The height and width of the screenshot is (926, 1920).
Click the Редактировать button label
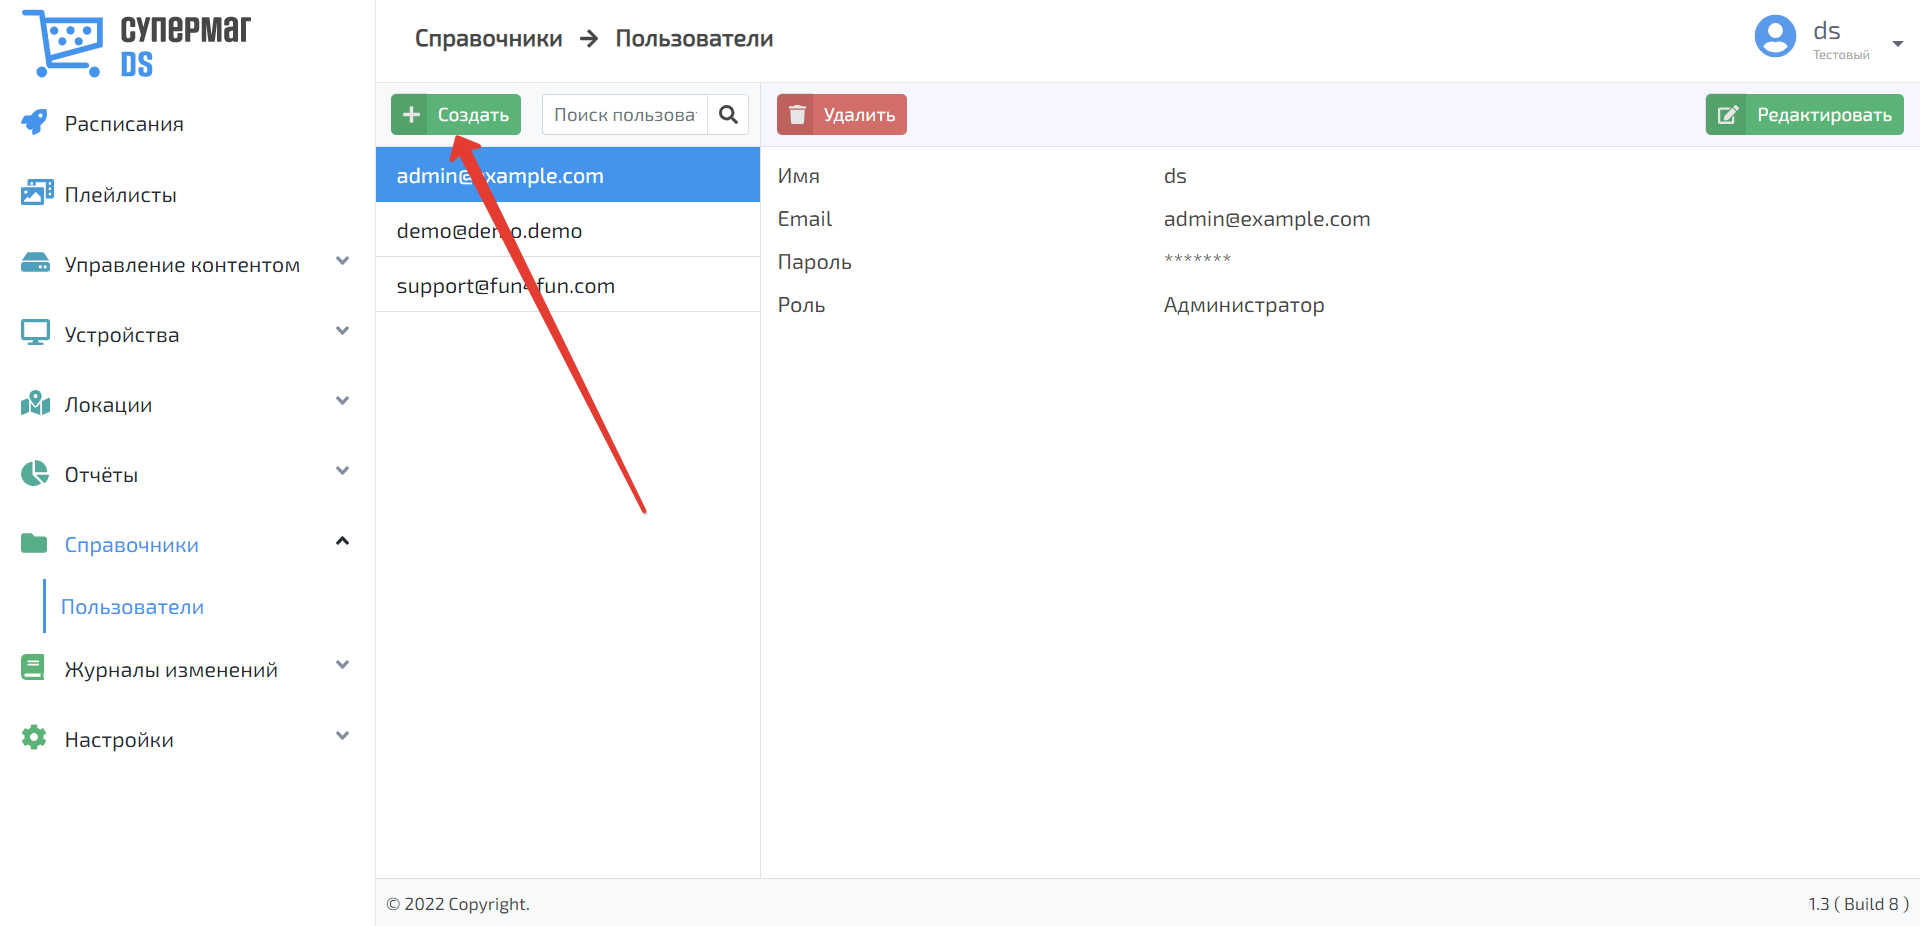pos(1824,115)
